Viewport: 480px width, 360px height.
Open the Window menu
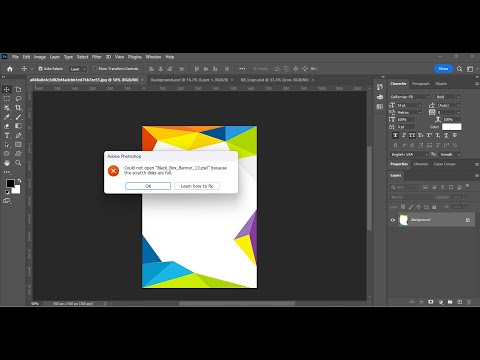click(x=153, y=57)
